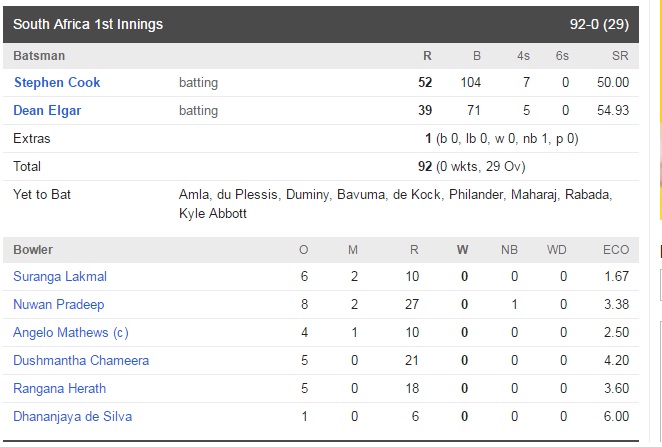Click Nuwan Pradeep's 3.38 economy value
Viewport: 662px width, 447px height.
pyautogui.click(x=616, y=304)
